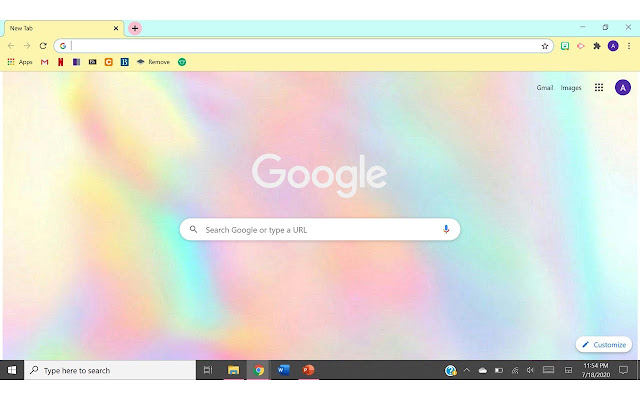The height and width of the screenshot is (400, 640).
Task: Open the Customize button
Action: (604, 344)
